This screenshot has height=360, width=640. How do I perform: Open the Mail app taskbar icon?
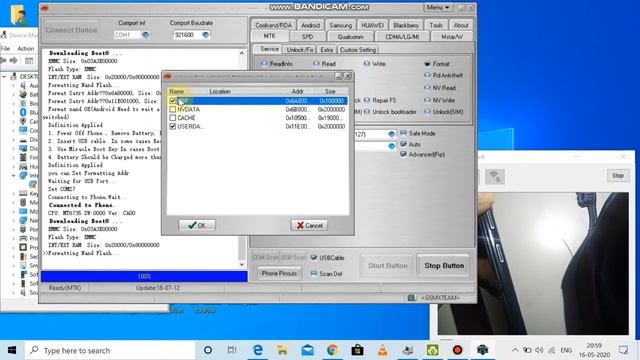click(x=307, y=350)
